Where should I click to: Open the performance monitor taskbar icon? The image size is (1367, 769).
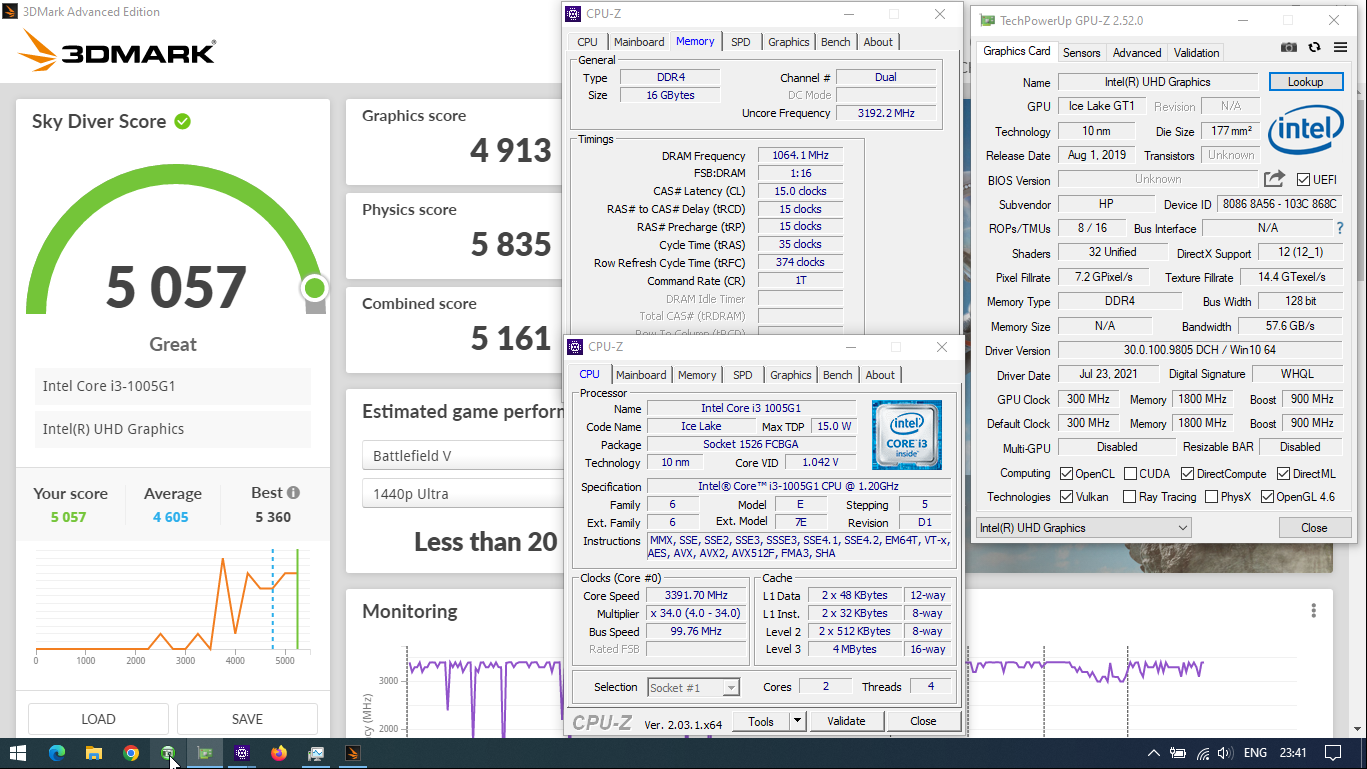point(316,753)
